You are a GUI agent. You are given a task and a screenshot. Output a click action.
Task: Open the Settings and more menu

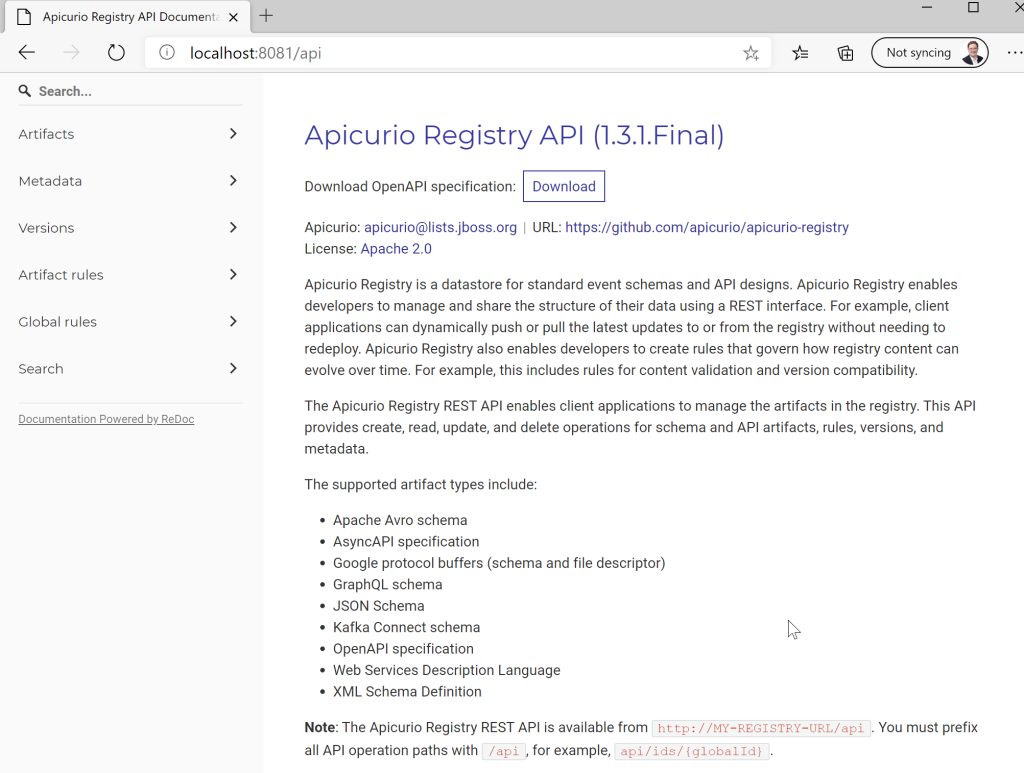coord(1014,52)
